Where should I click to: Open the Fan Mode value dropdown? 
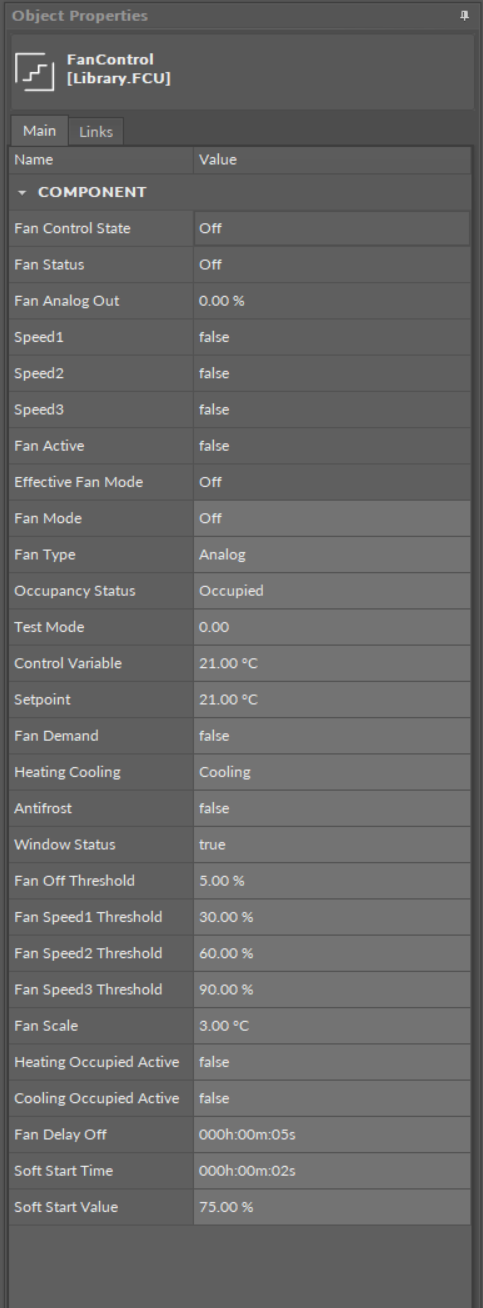click(332, 518)
